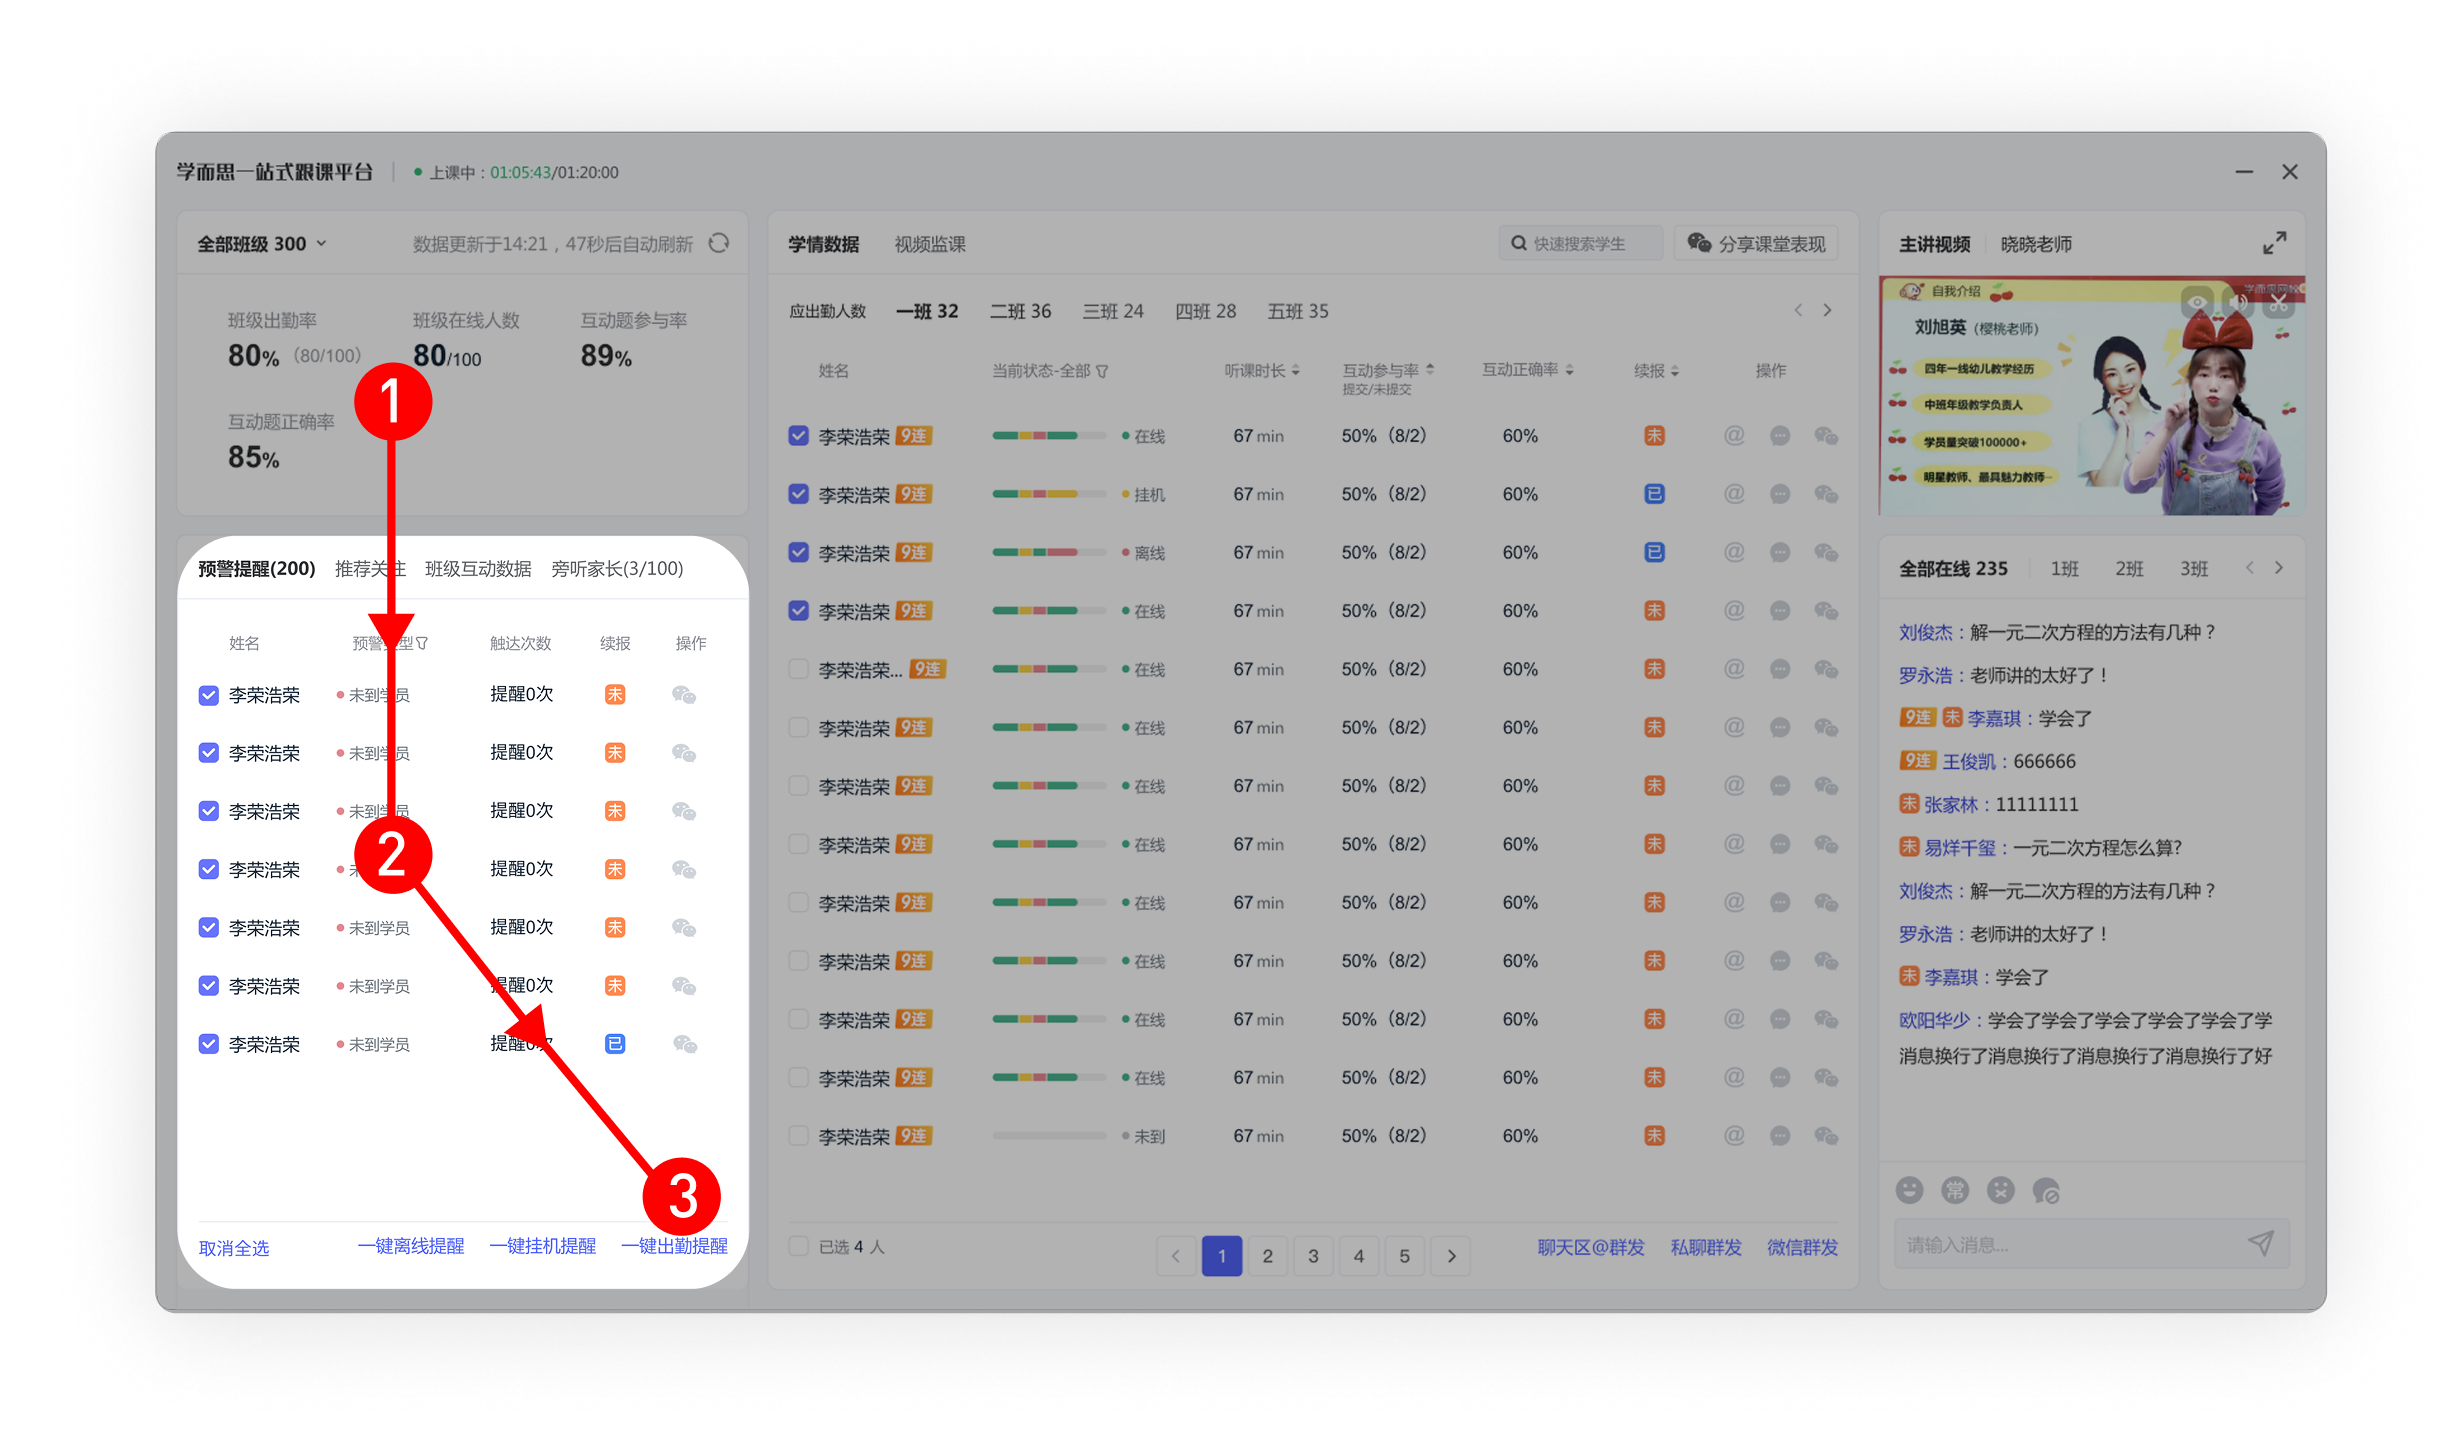Screen dimensions: 2456x1441
Task: Click the WeChat icon on 挂机 row
Action: [1826, 493]
